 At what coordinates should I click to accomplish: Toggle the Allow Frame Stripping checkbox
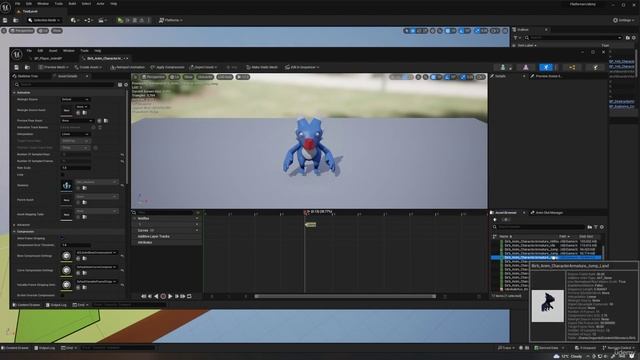click(x=62, y=238)
